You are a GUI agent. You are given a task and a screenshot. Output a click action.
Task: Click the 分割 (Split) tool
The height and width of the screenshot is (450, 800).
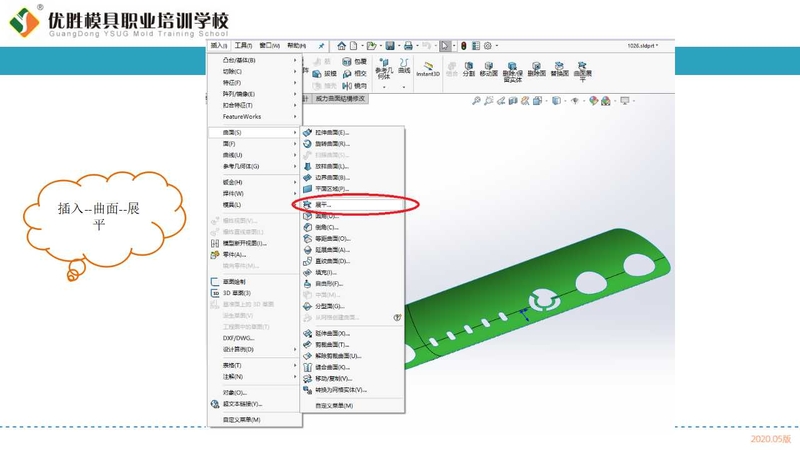point(468,69)
